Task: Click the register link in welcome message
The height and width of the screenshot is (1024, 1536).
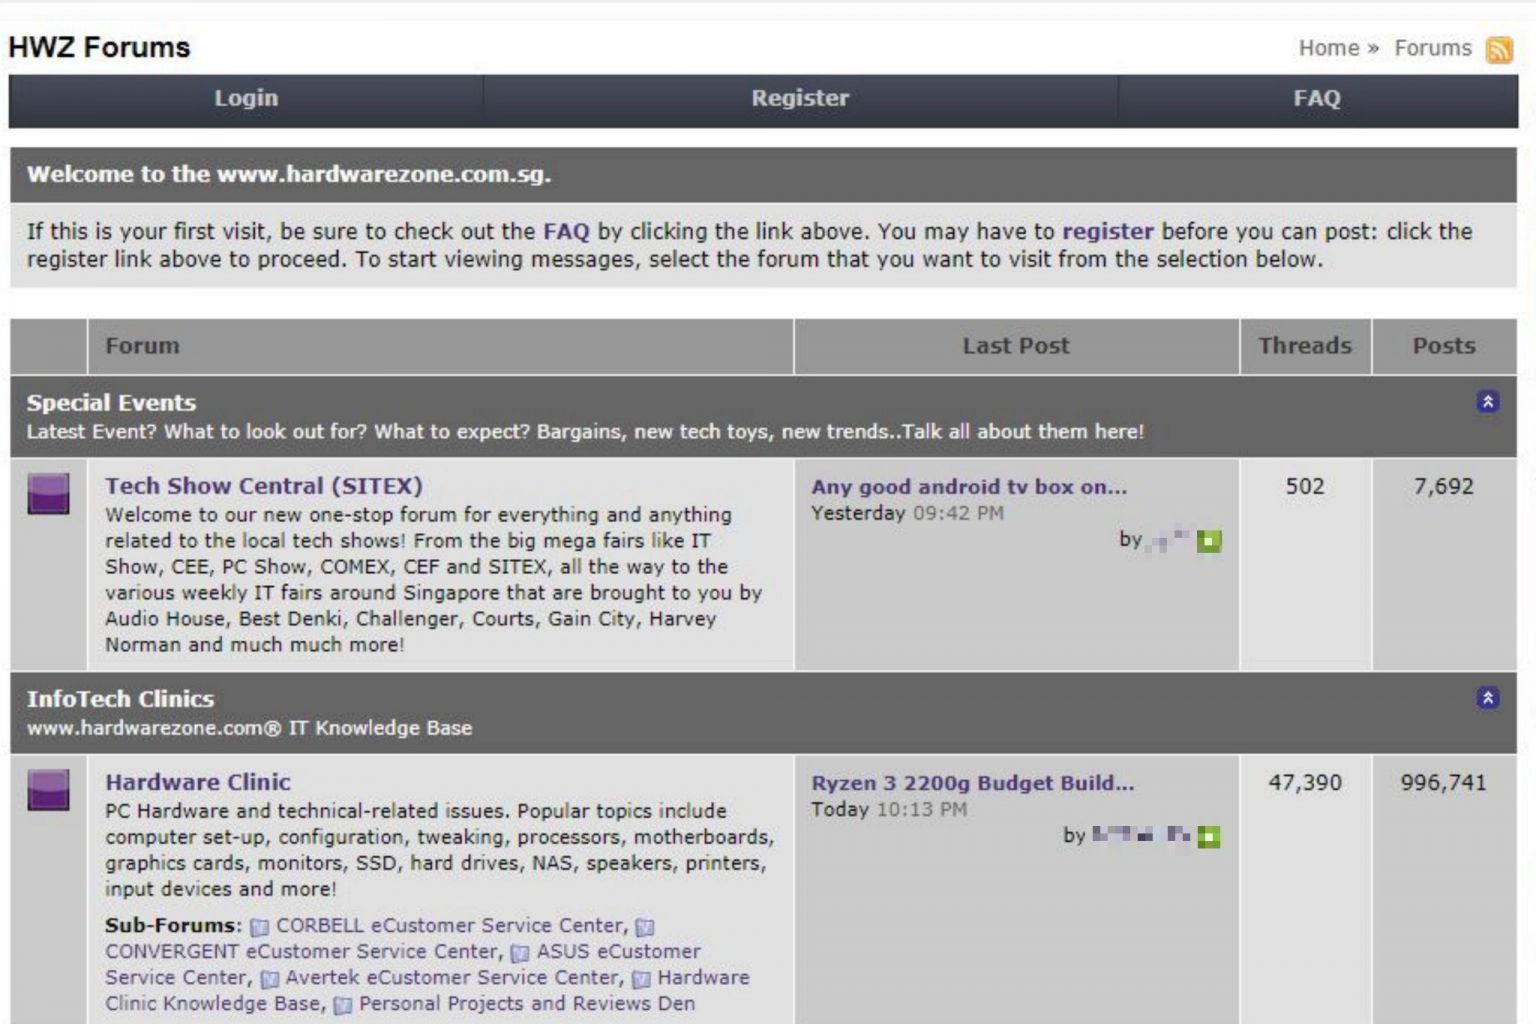Action: click(1107, 232)
